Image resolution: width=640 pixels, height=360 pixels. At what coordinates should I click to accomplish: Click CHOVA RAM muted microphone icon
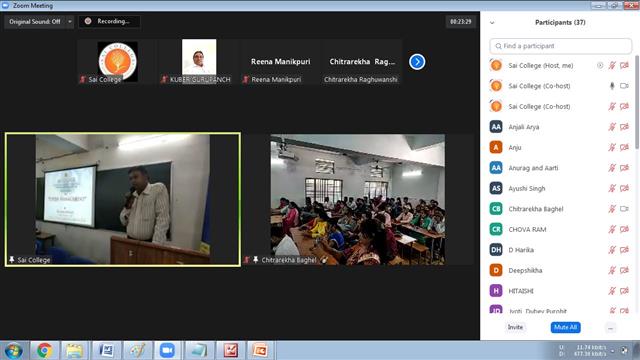[x=612, y=229]
